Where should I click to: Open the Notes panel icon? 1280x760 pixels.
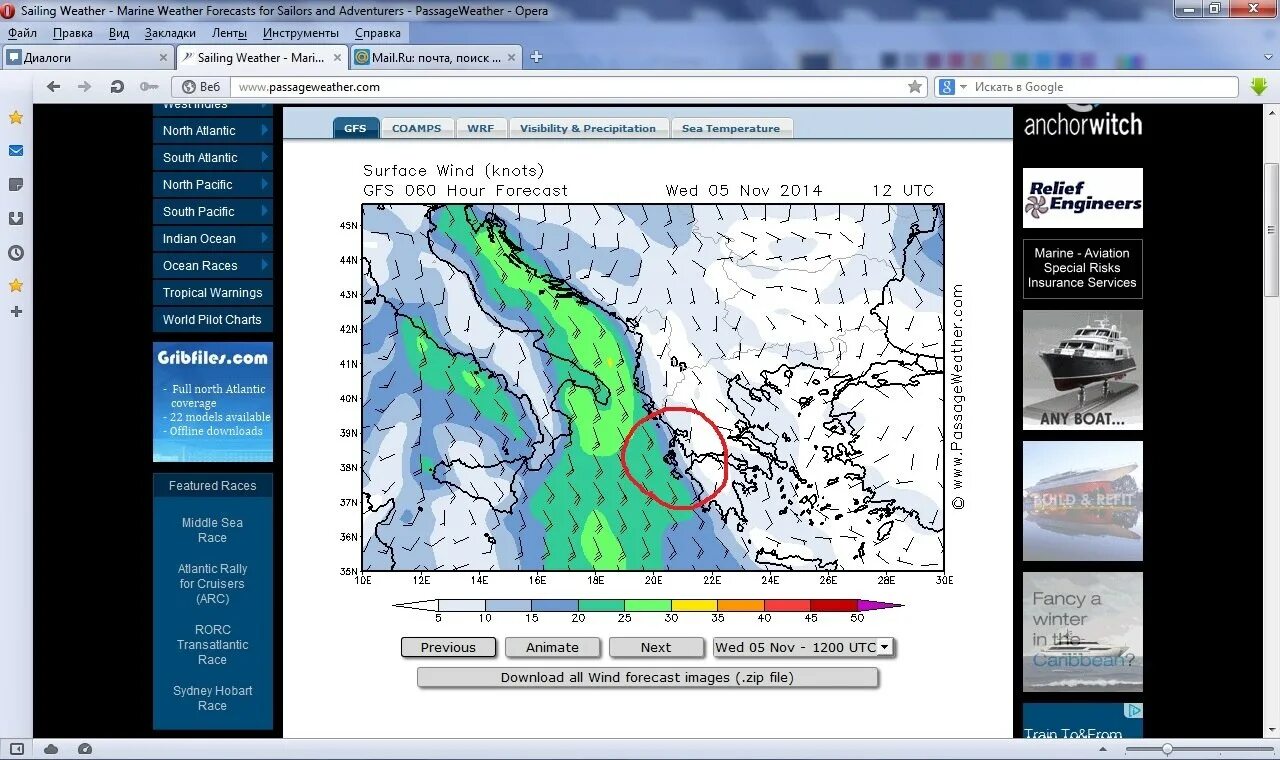pyautogui.click(x=15, y=185)
